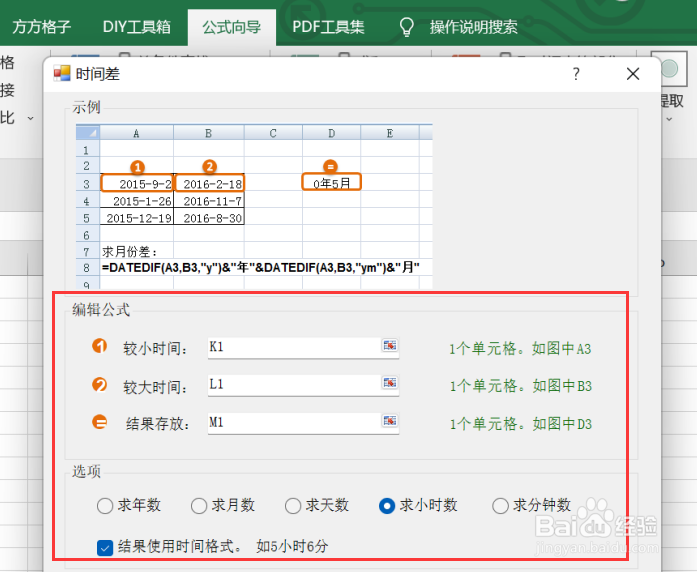
Task: Click the help question mark in dialog
Action: tap(576, 74)
